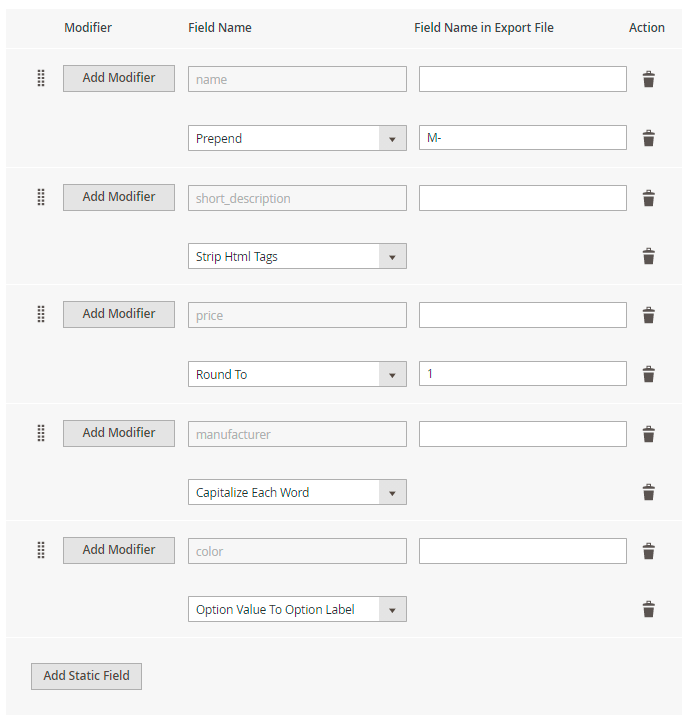
Task: Delete the manufacturer field row
Action: pyautogui.click(x=648, y=434)
